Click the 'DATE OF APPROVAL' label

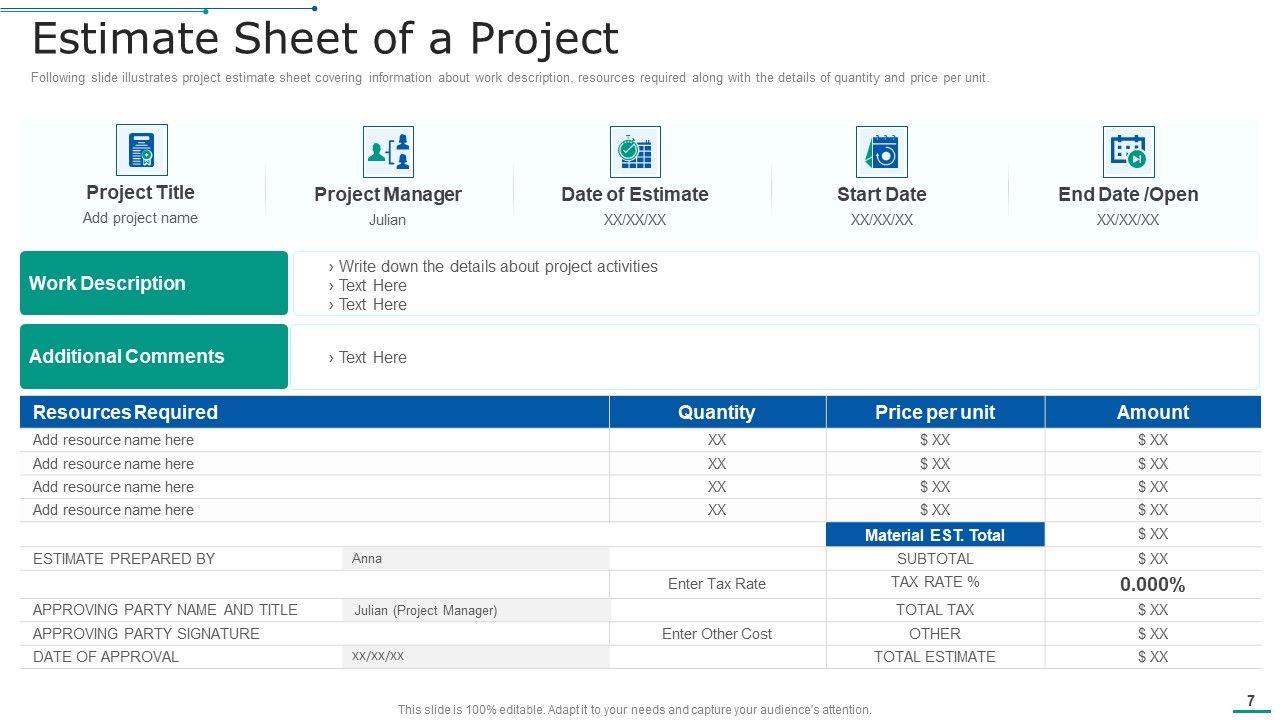coord(106,657)
